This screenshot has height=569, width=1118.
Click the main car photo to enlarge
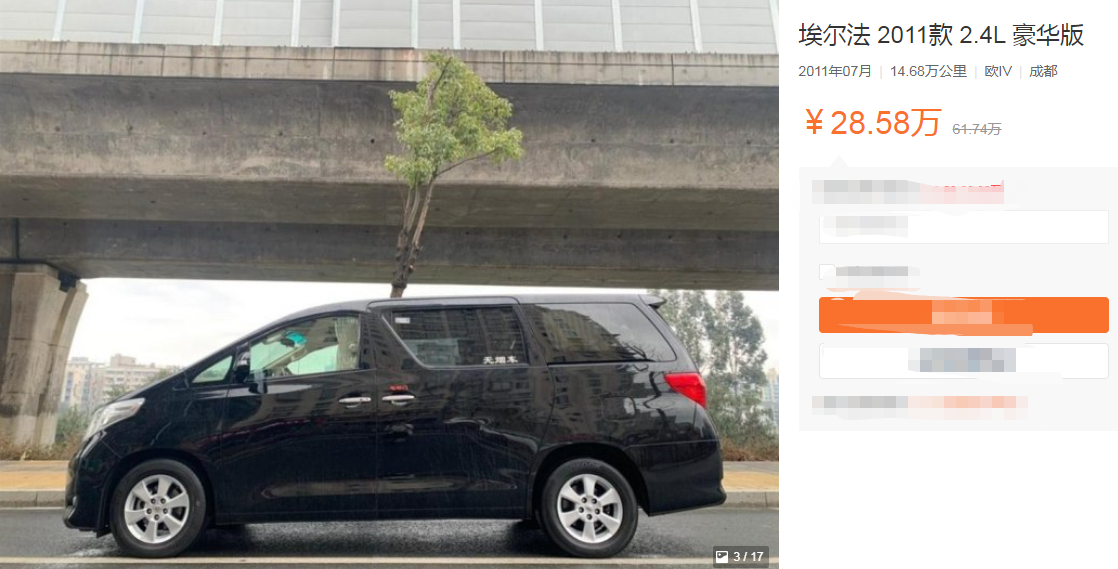click(389, 284)
